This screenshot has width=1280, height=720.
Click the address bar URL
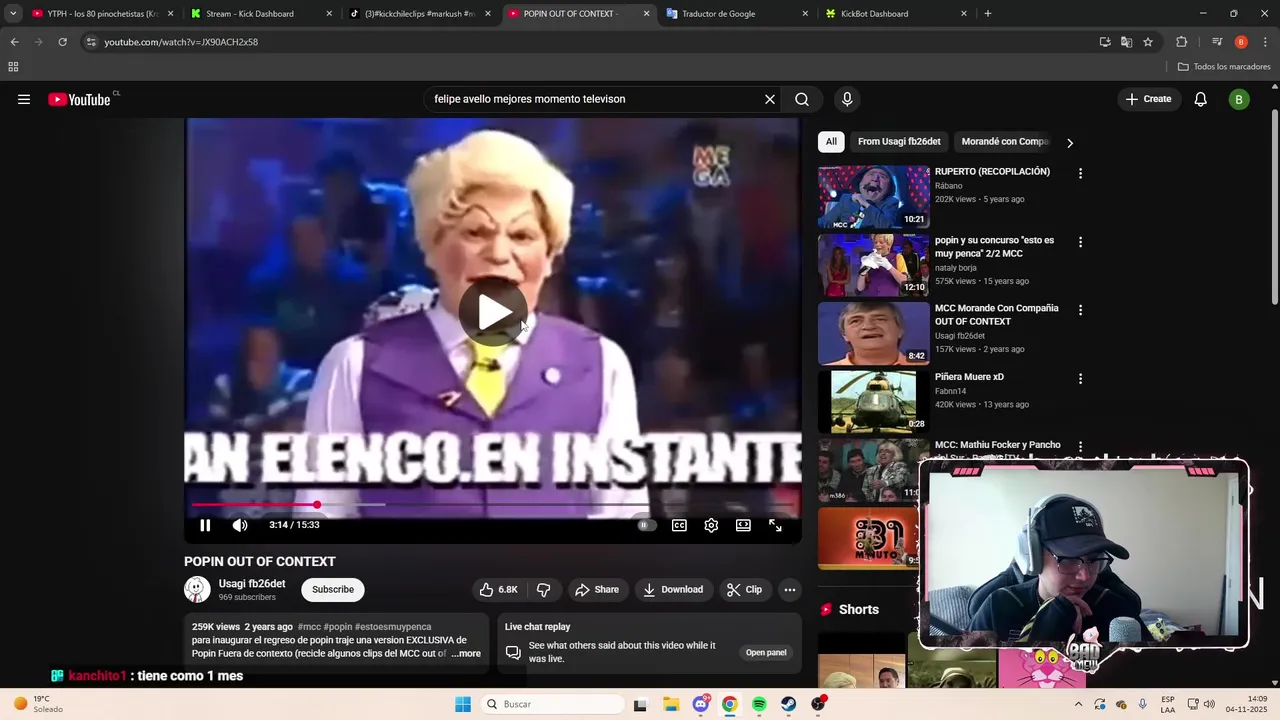click(181, 42)
